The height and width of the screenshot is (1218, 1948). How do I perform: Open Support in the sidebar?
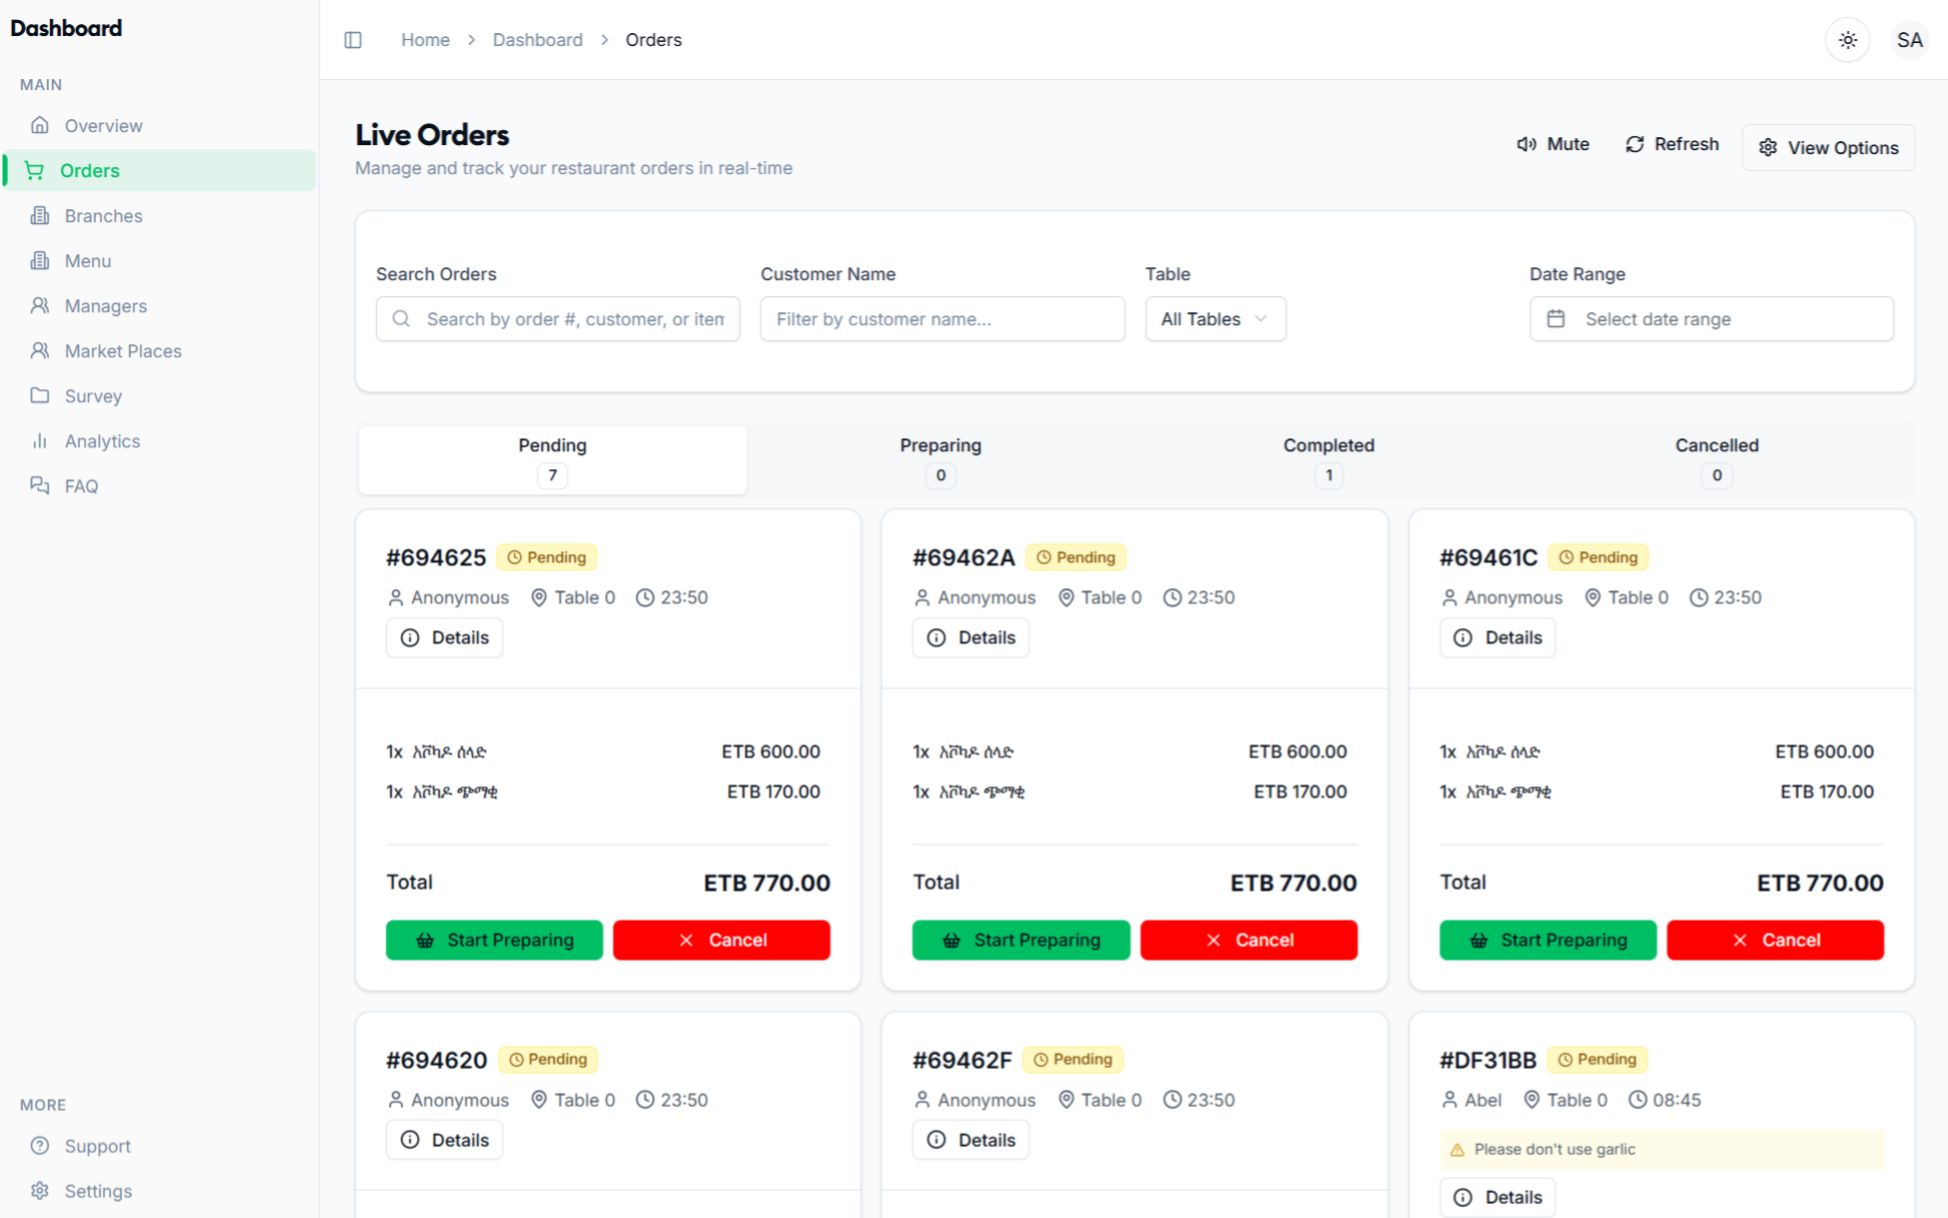(97, 1146)
